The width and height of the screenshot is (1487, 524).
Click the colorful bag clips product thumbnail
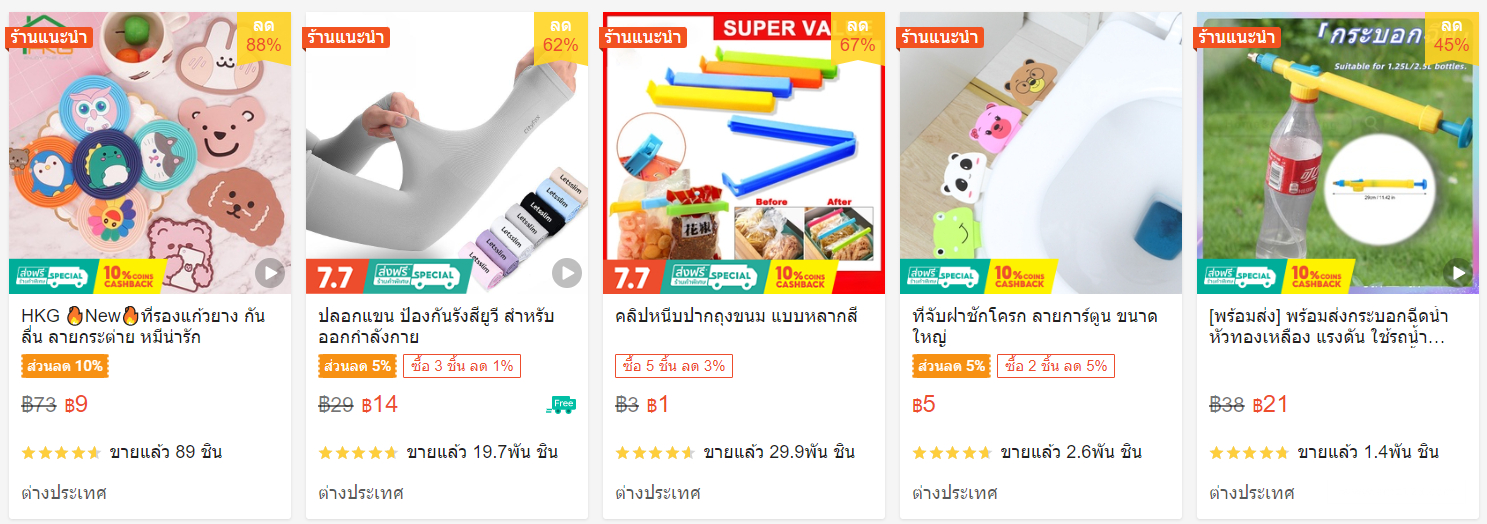pyautogui.click(x=744, y=153)
